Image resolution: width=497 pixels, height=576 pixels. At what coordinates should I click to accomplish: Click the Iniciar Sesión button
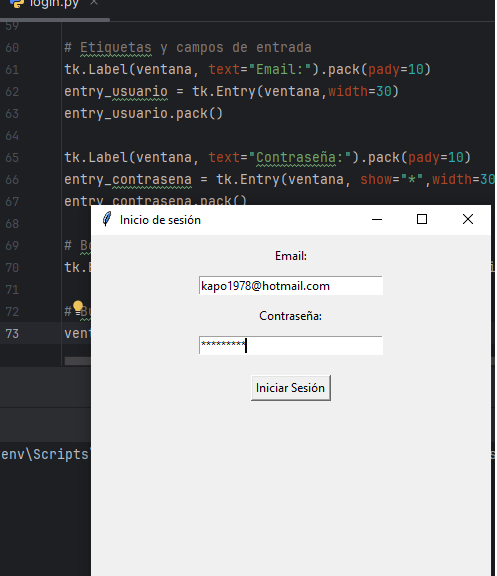coord(291,388)
